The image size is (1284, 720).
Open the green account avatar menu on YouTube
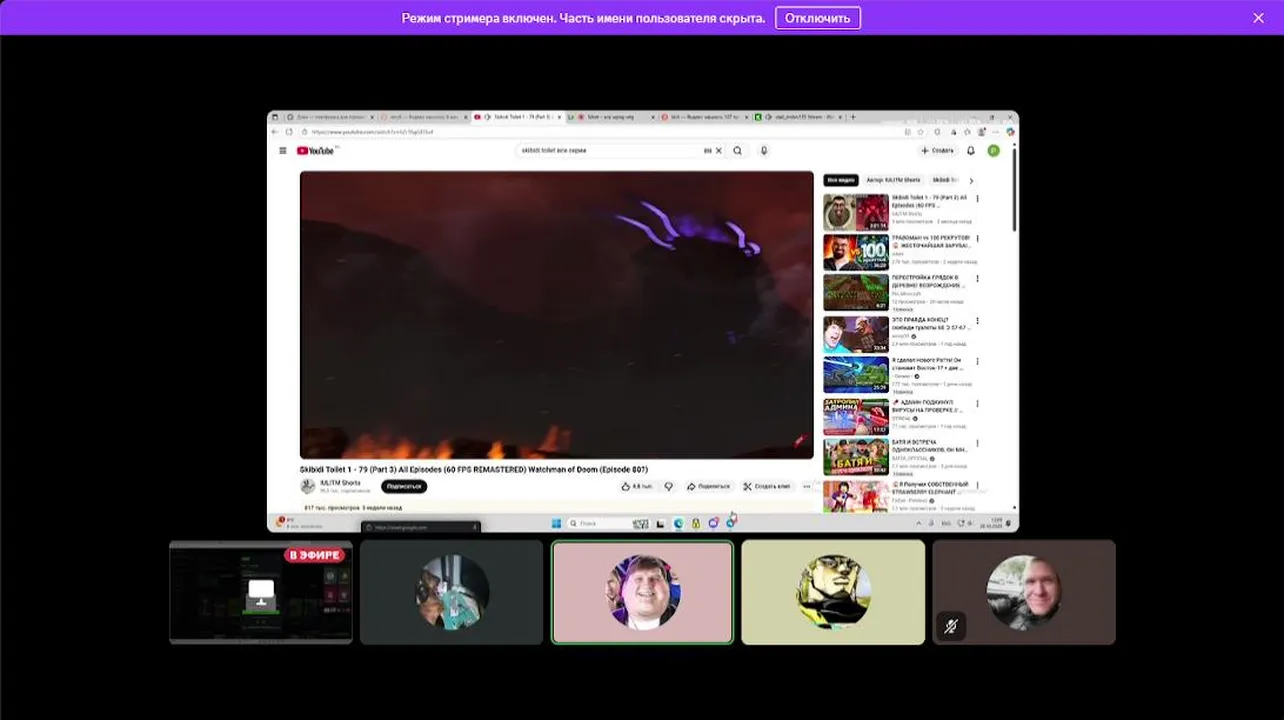[x=993, y=151]
